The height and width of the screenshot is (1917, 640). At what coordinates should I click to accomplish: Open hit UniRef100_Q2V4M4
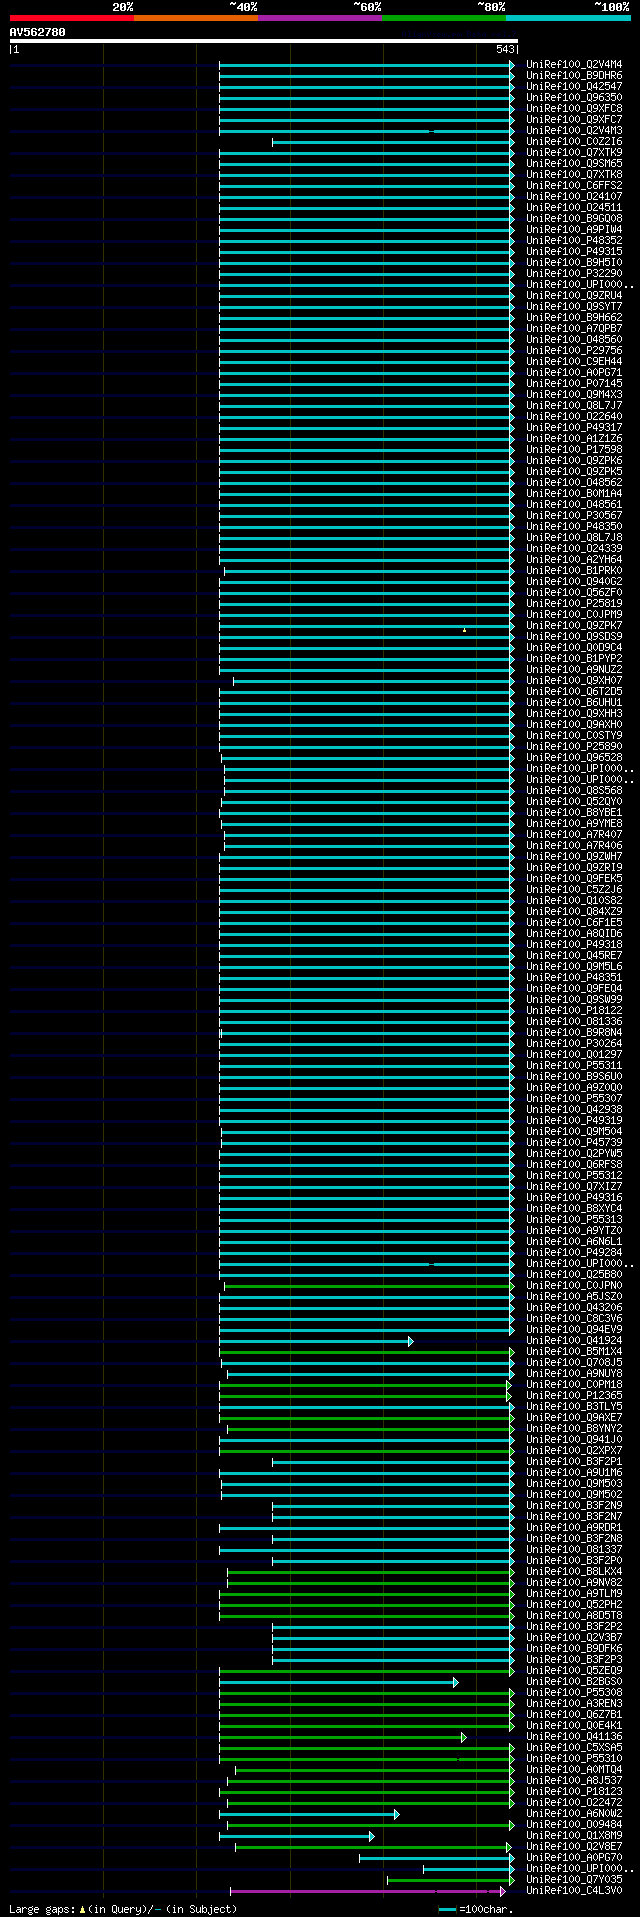(574, 64)
